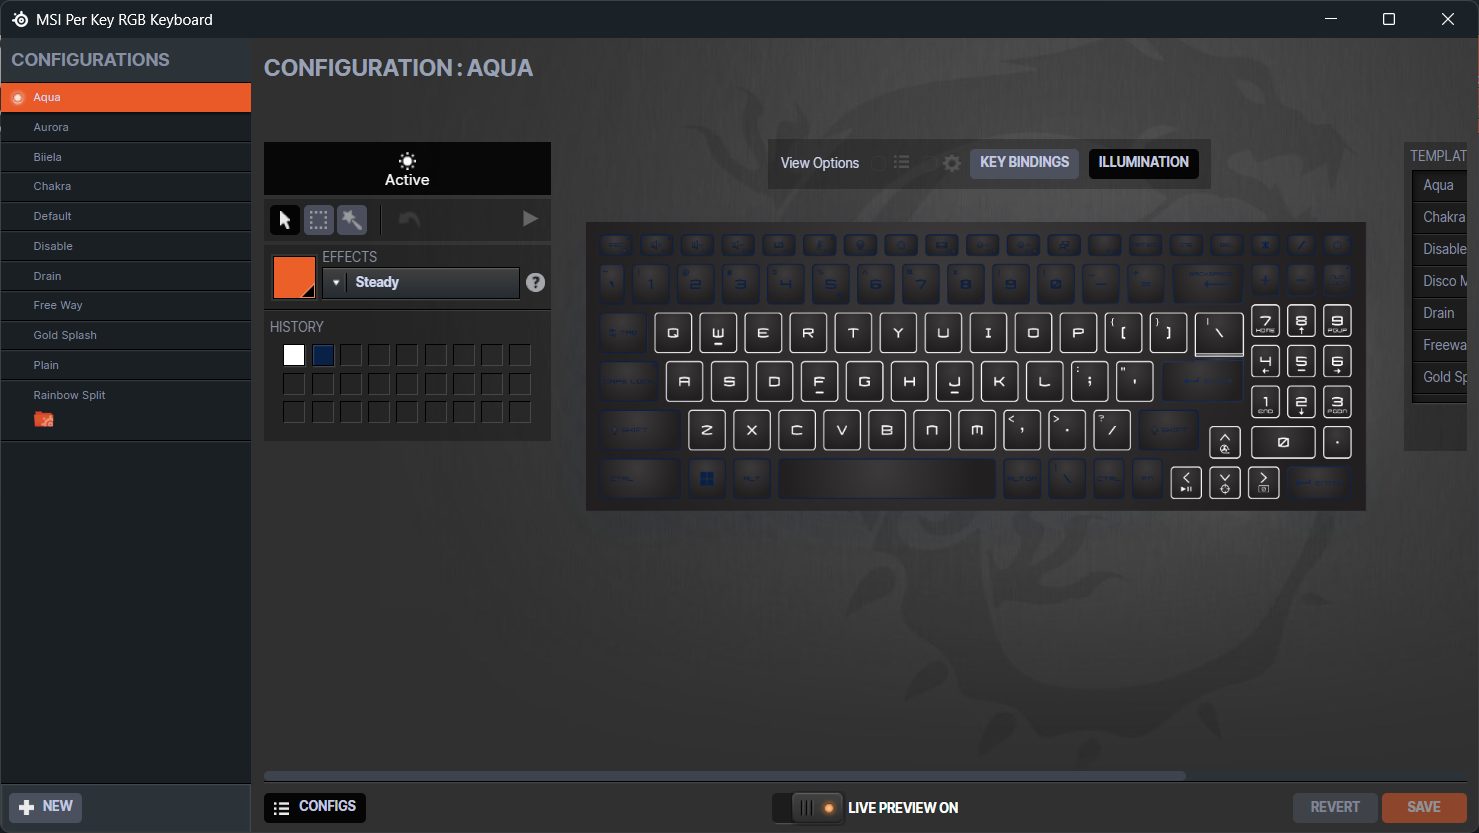Viewport: 1479px width, 833px height.
Task: Open the effects help question mark
Action: [x=536, y=283]
